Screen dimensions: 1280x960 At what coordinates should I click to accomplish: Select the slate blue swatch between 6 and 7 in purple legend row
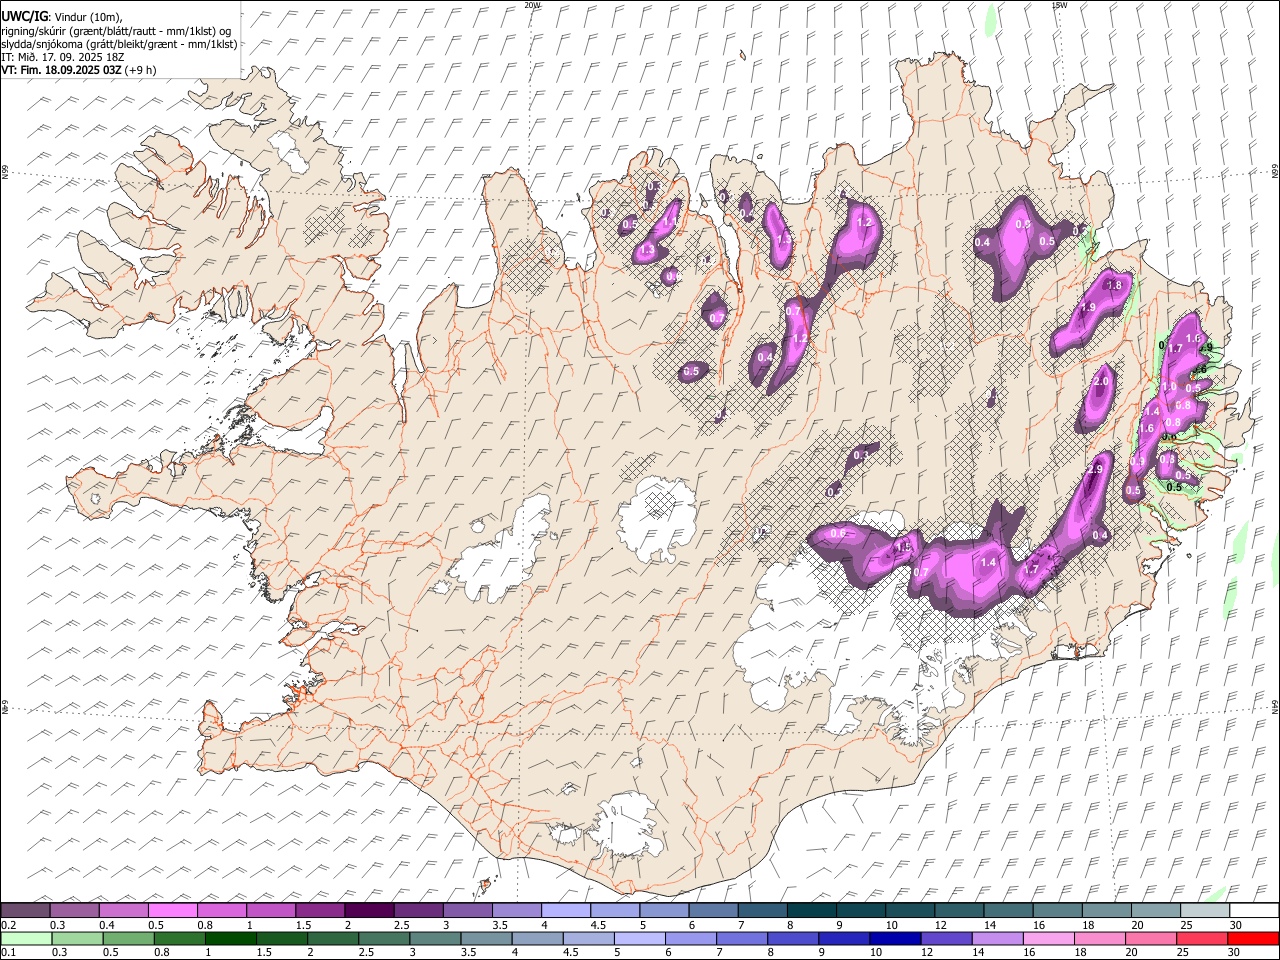[x=713, y=911]
